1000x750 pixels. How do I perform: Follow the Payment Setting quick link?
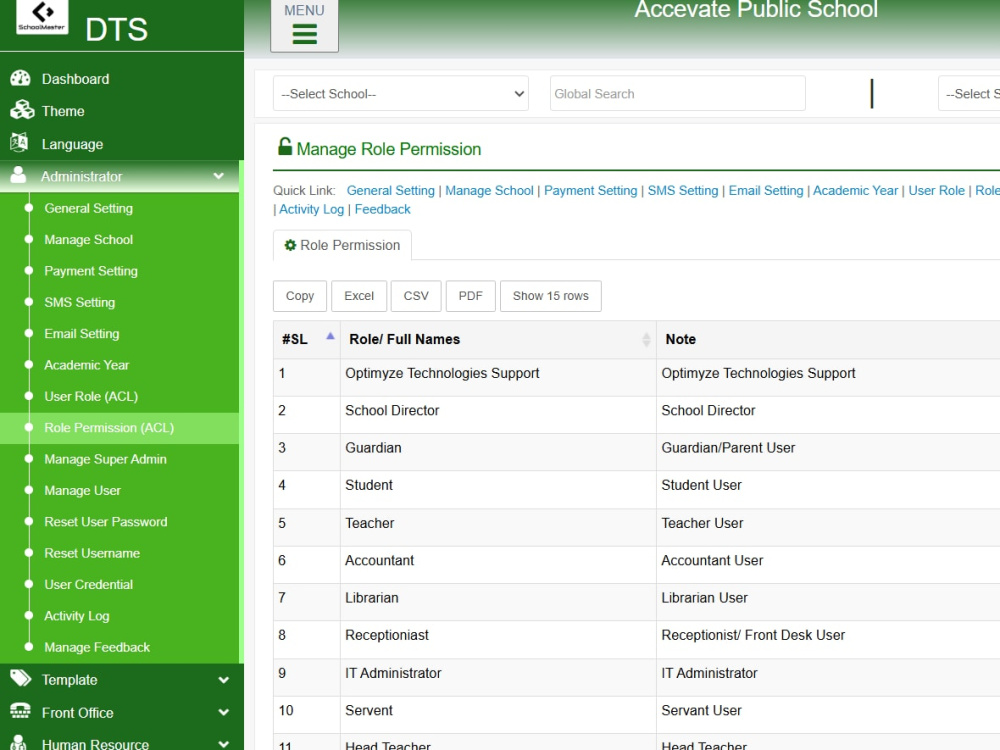click(591, 191)
